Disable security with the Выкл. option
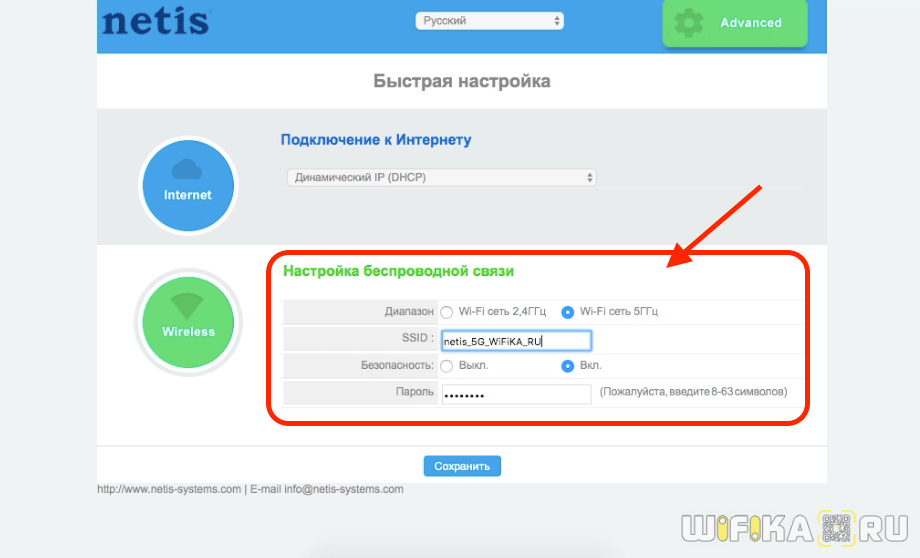920x558 pixels. coord(447,366)
